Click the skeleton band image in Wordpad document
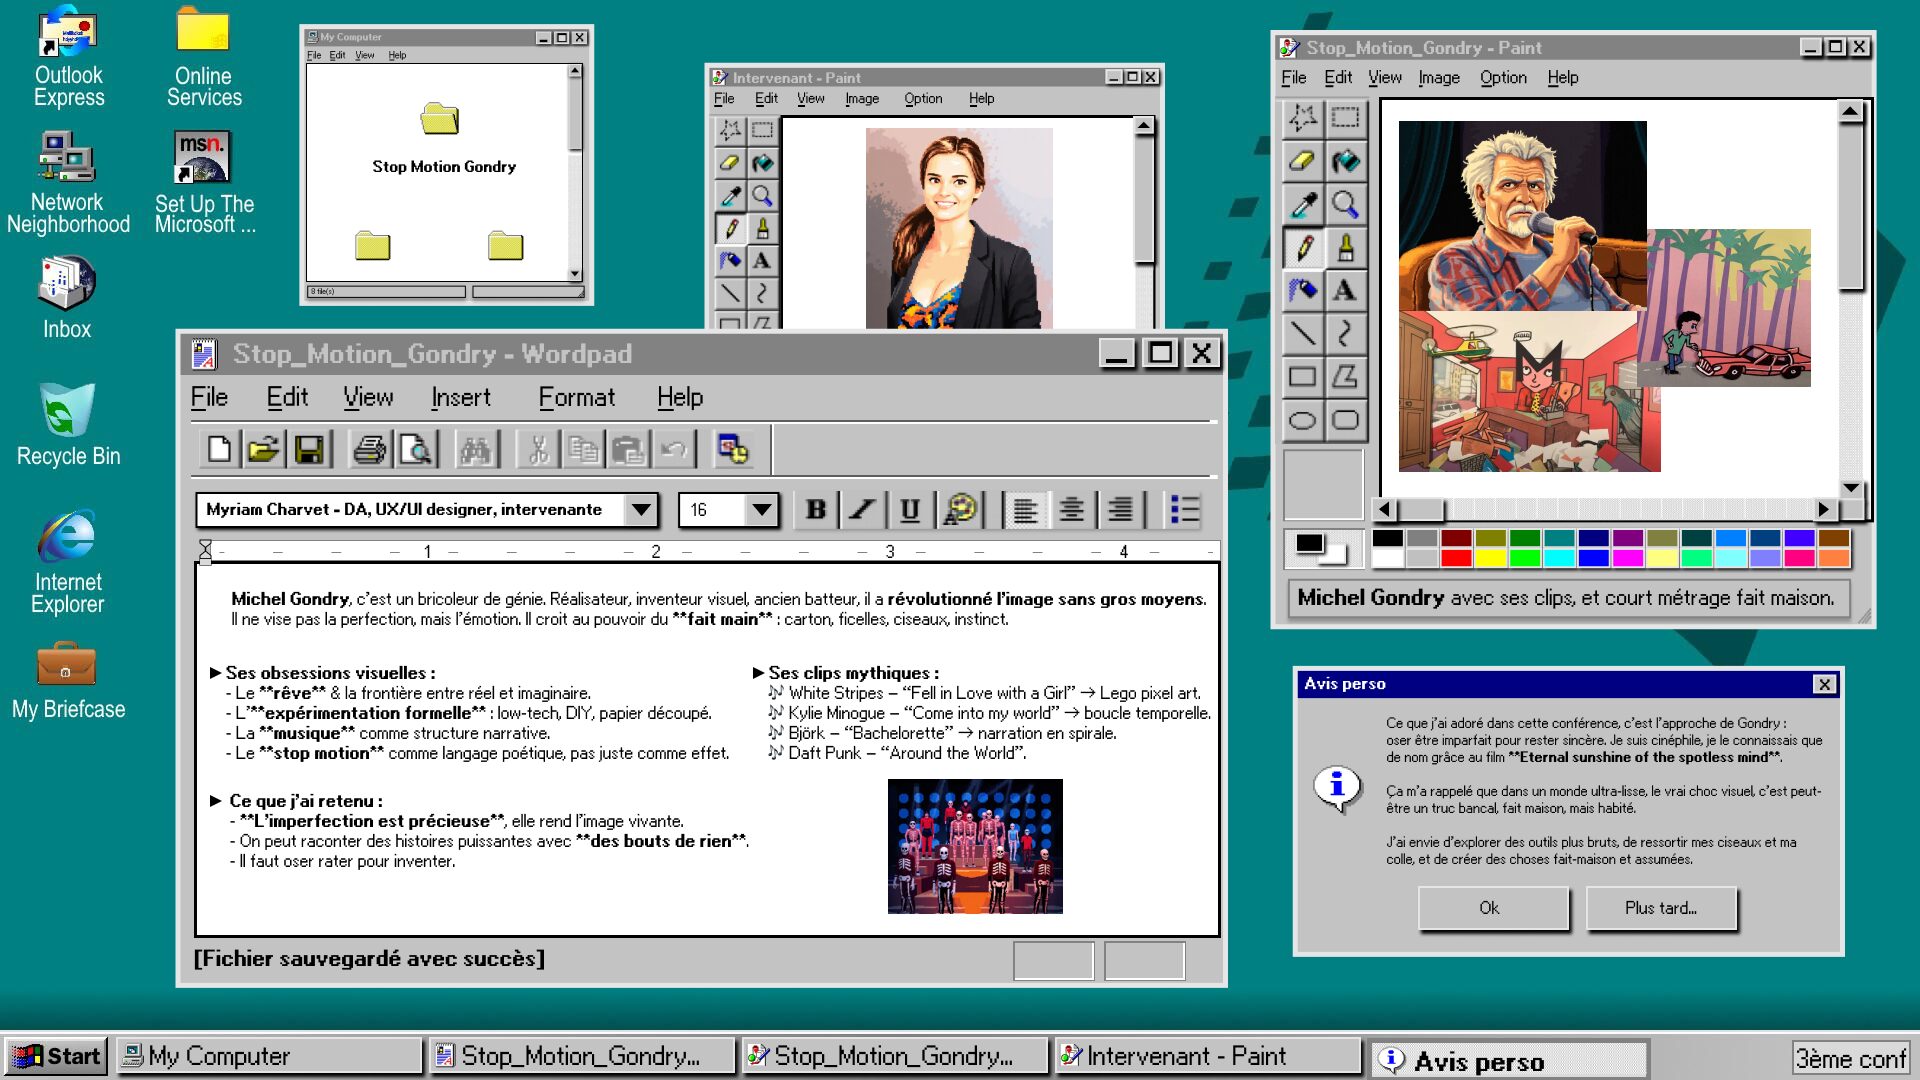This screenshot has width=1920, height=1080. (975, 846)
